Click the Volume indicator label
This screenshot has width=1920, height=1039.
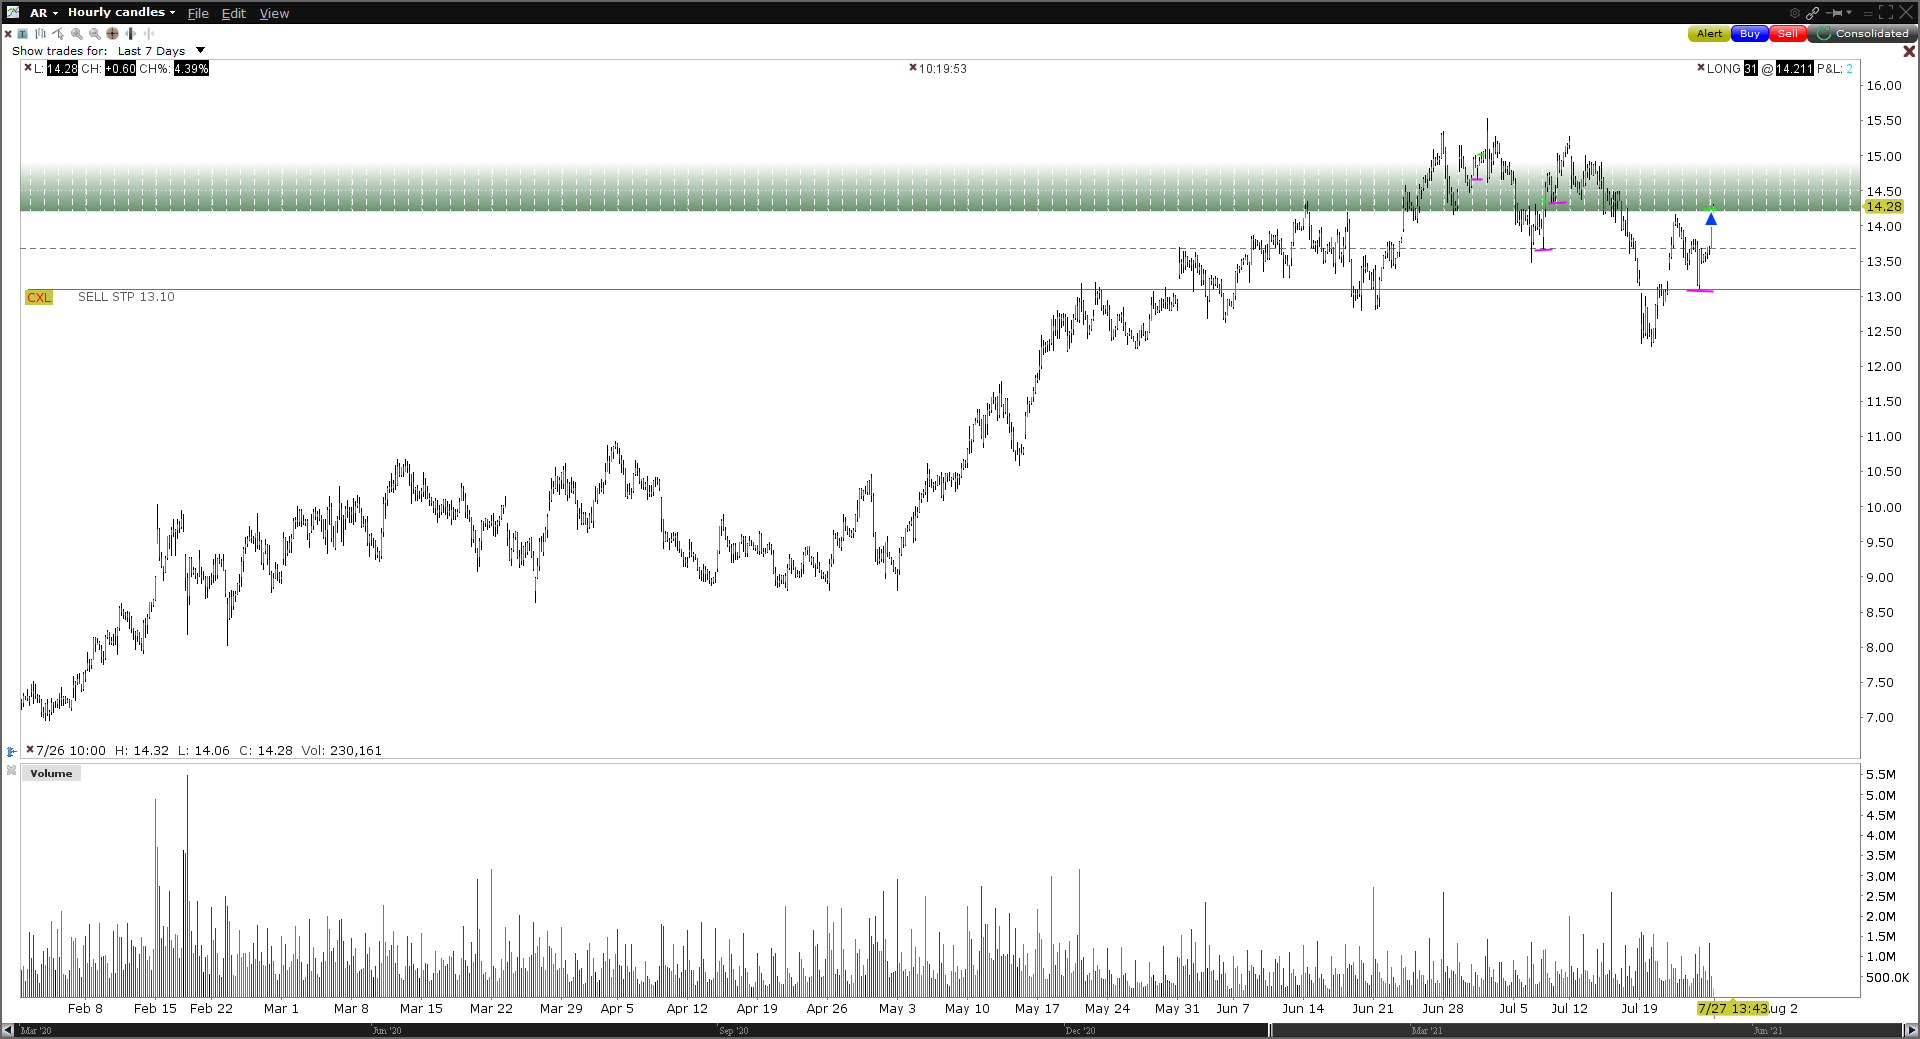click(51, 774)
